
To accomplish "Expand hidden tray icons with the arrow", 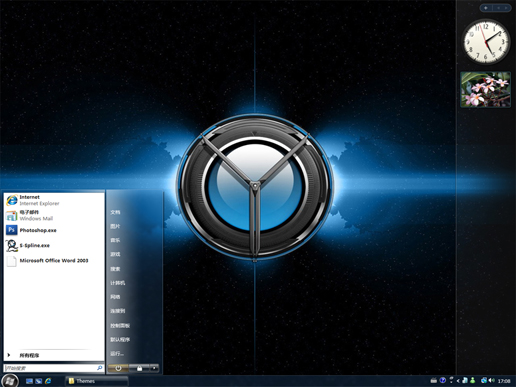I will click(458, 381).
